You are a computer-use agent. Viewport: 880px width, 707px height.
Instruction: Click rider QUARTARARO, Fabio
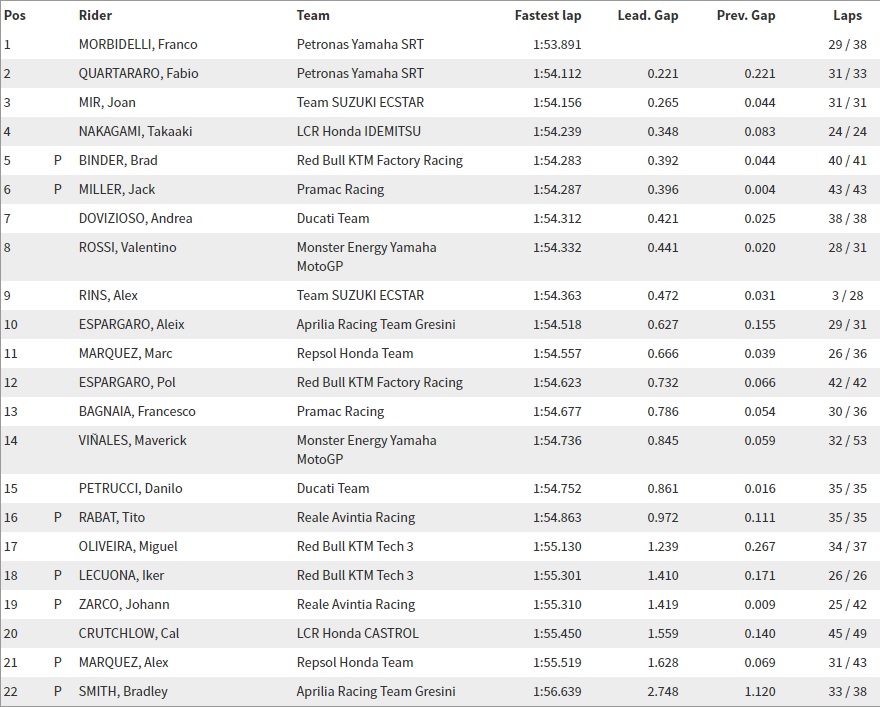(138, 73)
